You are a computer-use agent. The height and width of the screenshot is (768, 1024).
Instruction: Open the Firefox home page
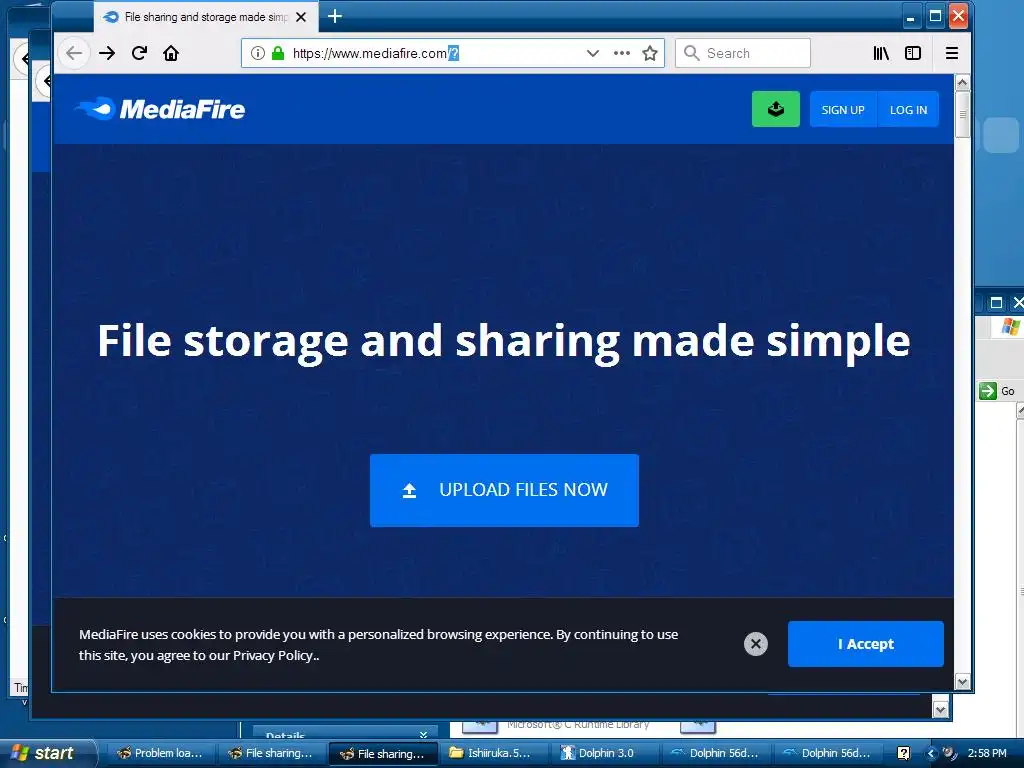coord(171,53)
